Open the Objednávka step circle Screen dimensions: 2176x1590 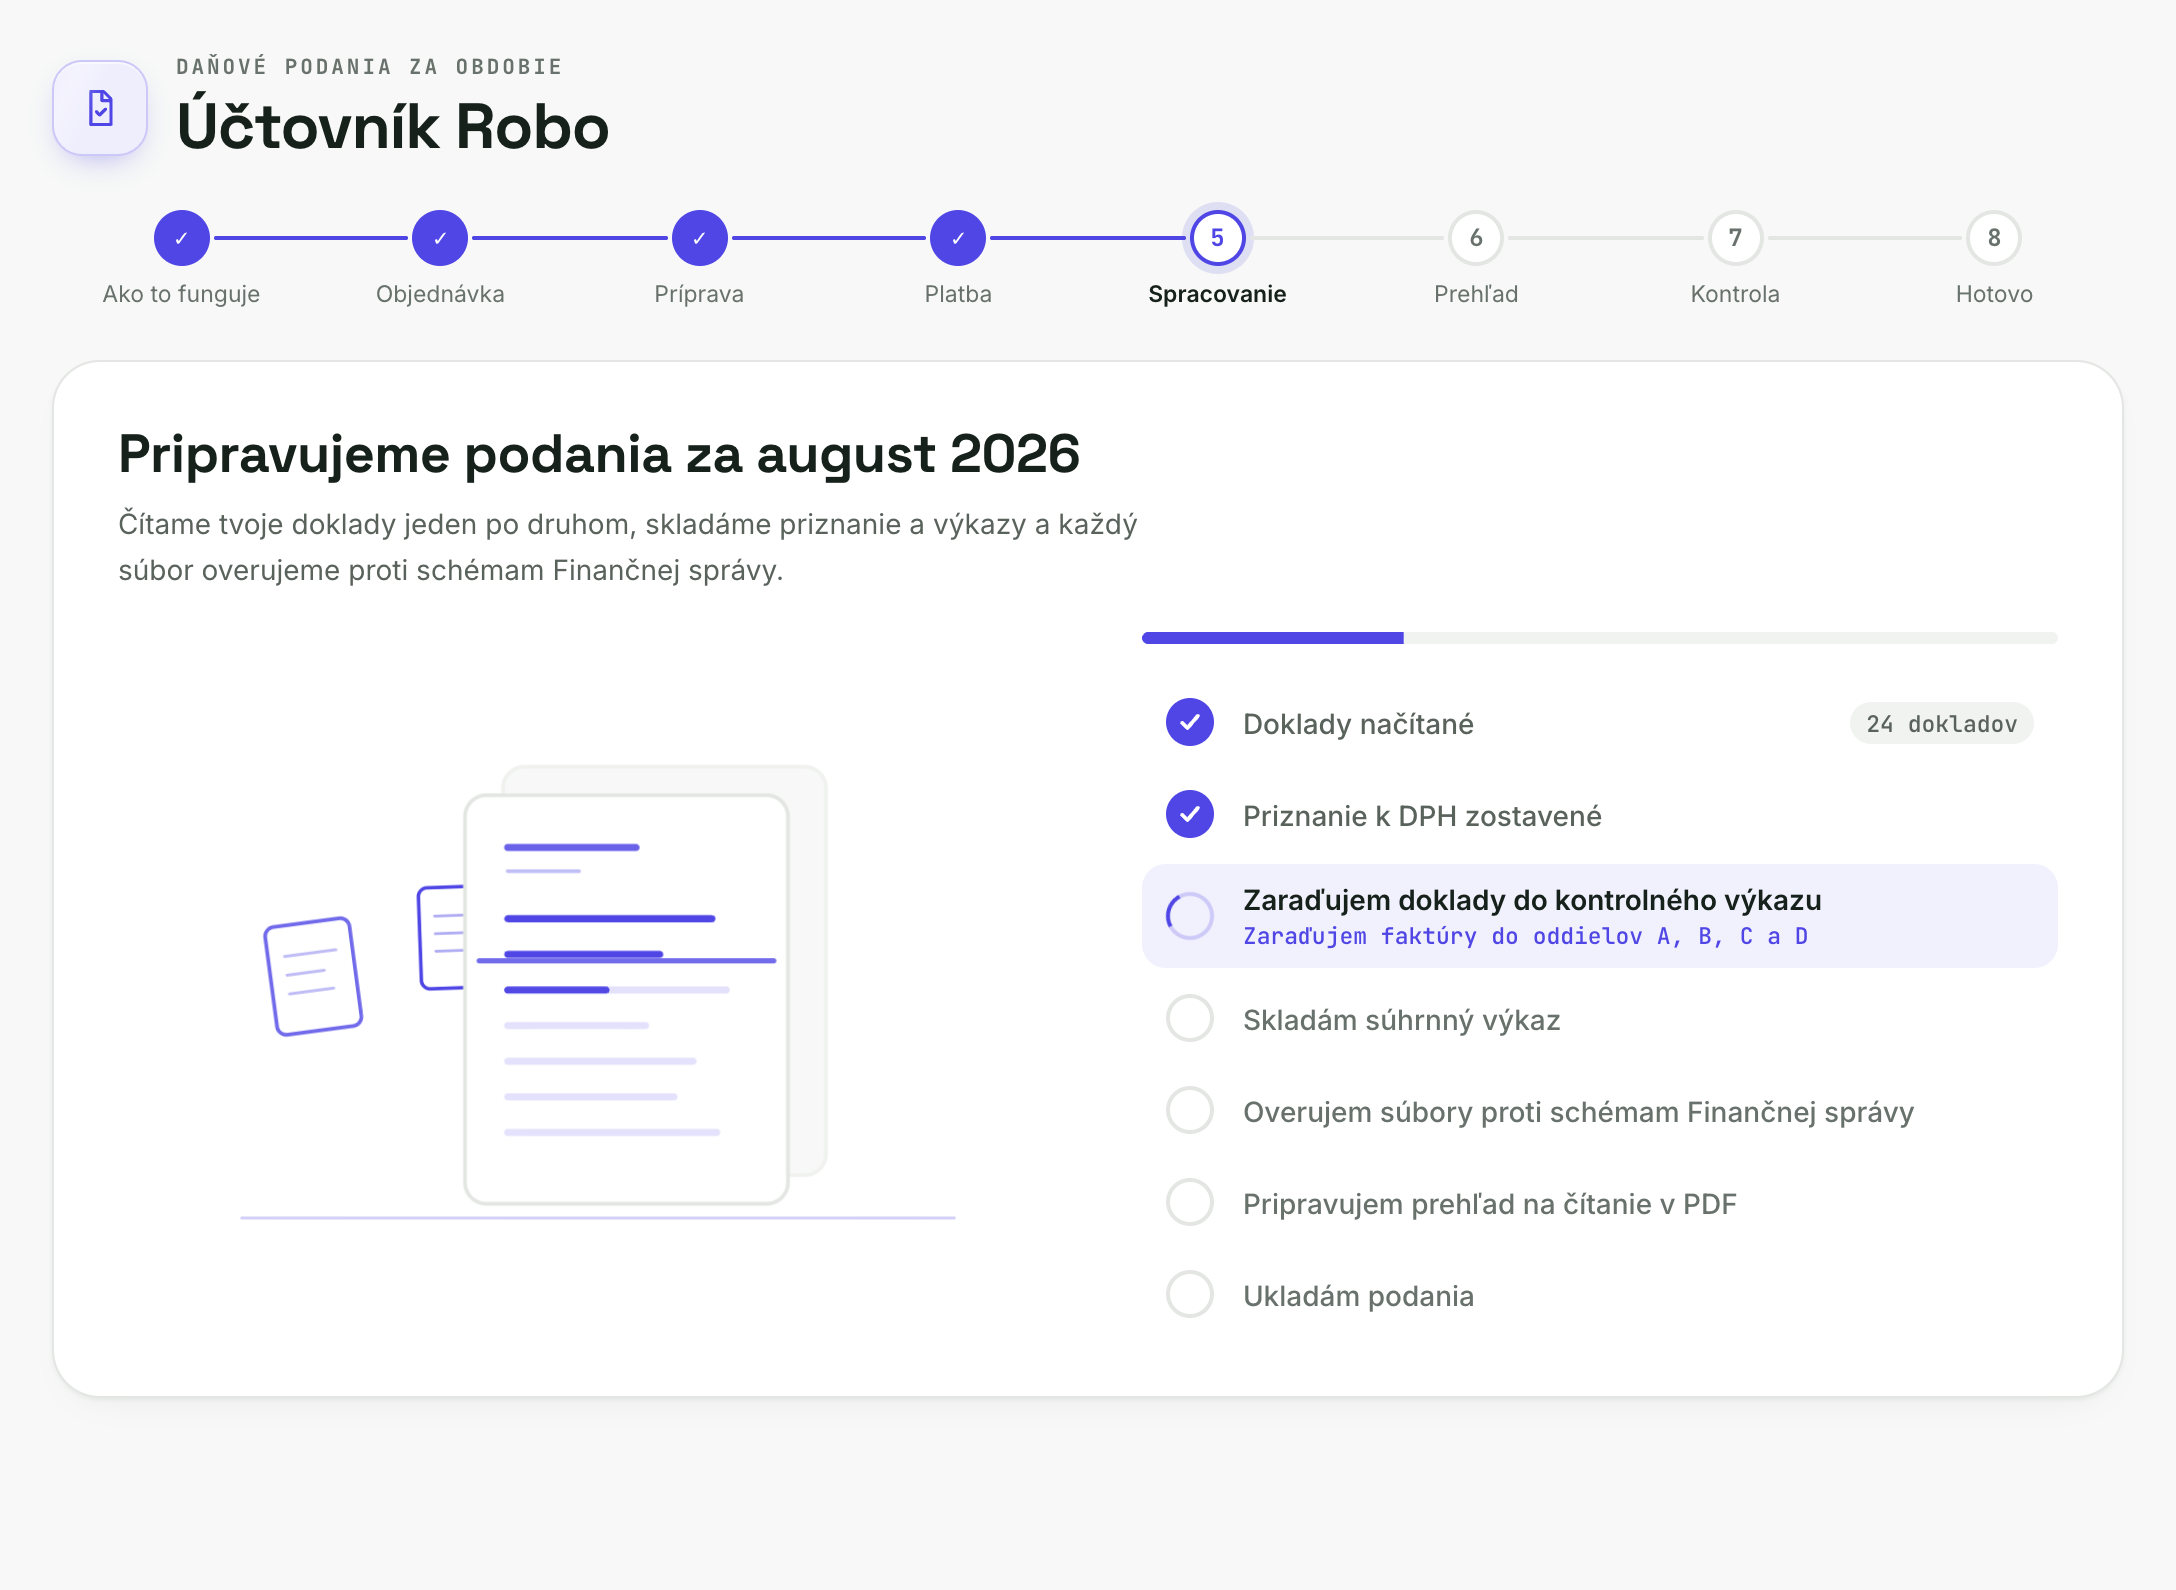[440, 238]
